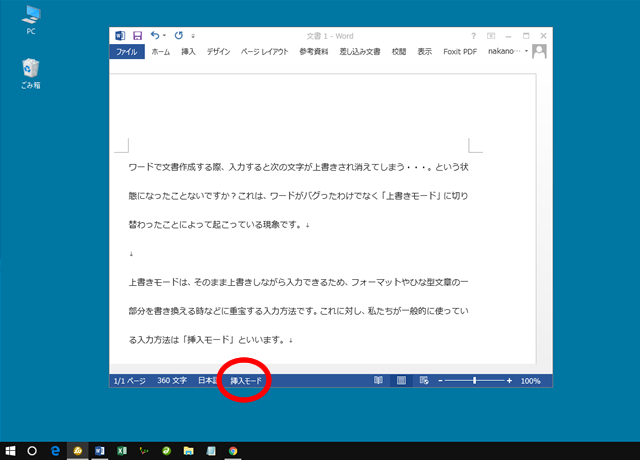This screenshot has height=460, width=640.
Task: Click the Redo/Repeat icon
Action: pos(178,35)
